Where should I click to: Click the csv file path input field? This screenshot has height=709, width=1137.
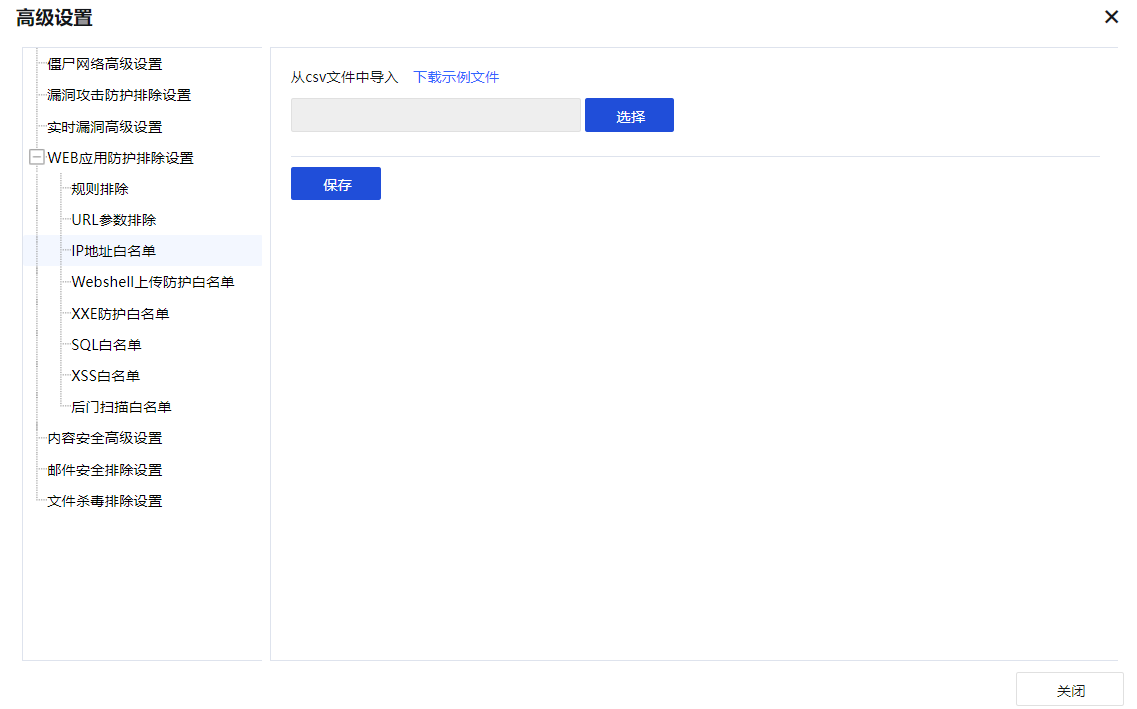pos(435,115)
